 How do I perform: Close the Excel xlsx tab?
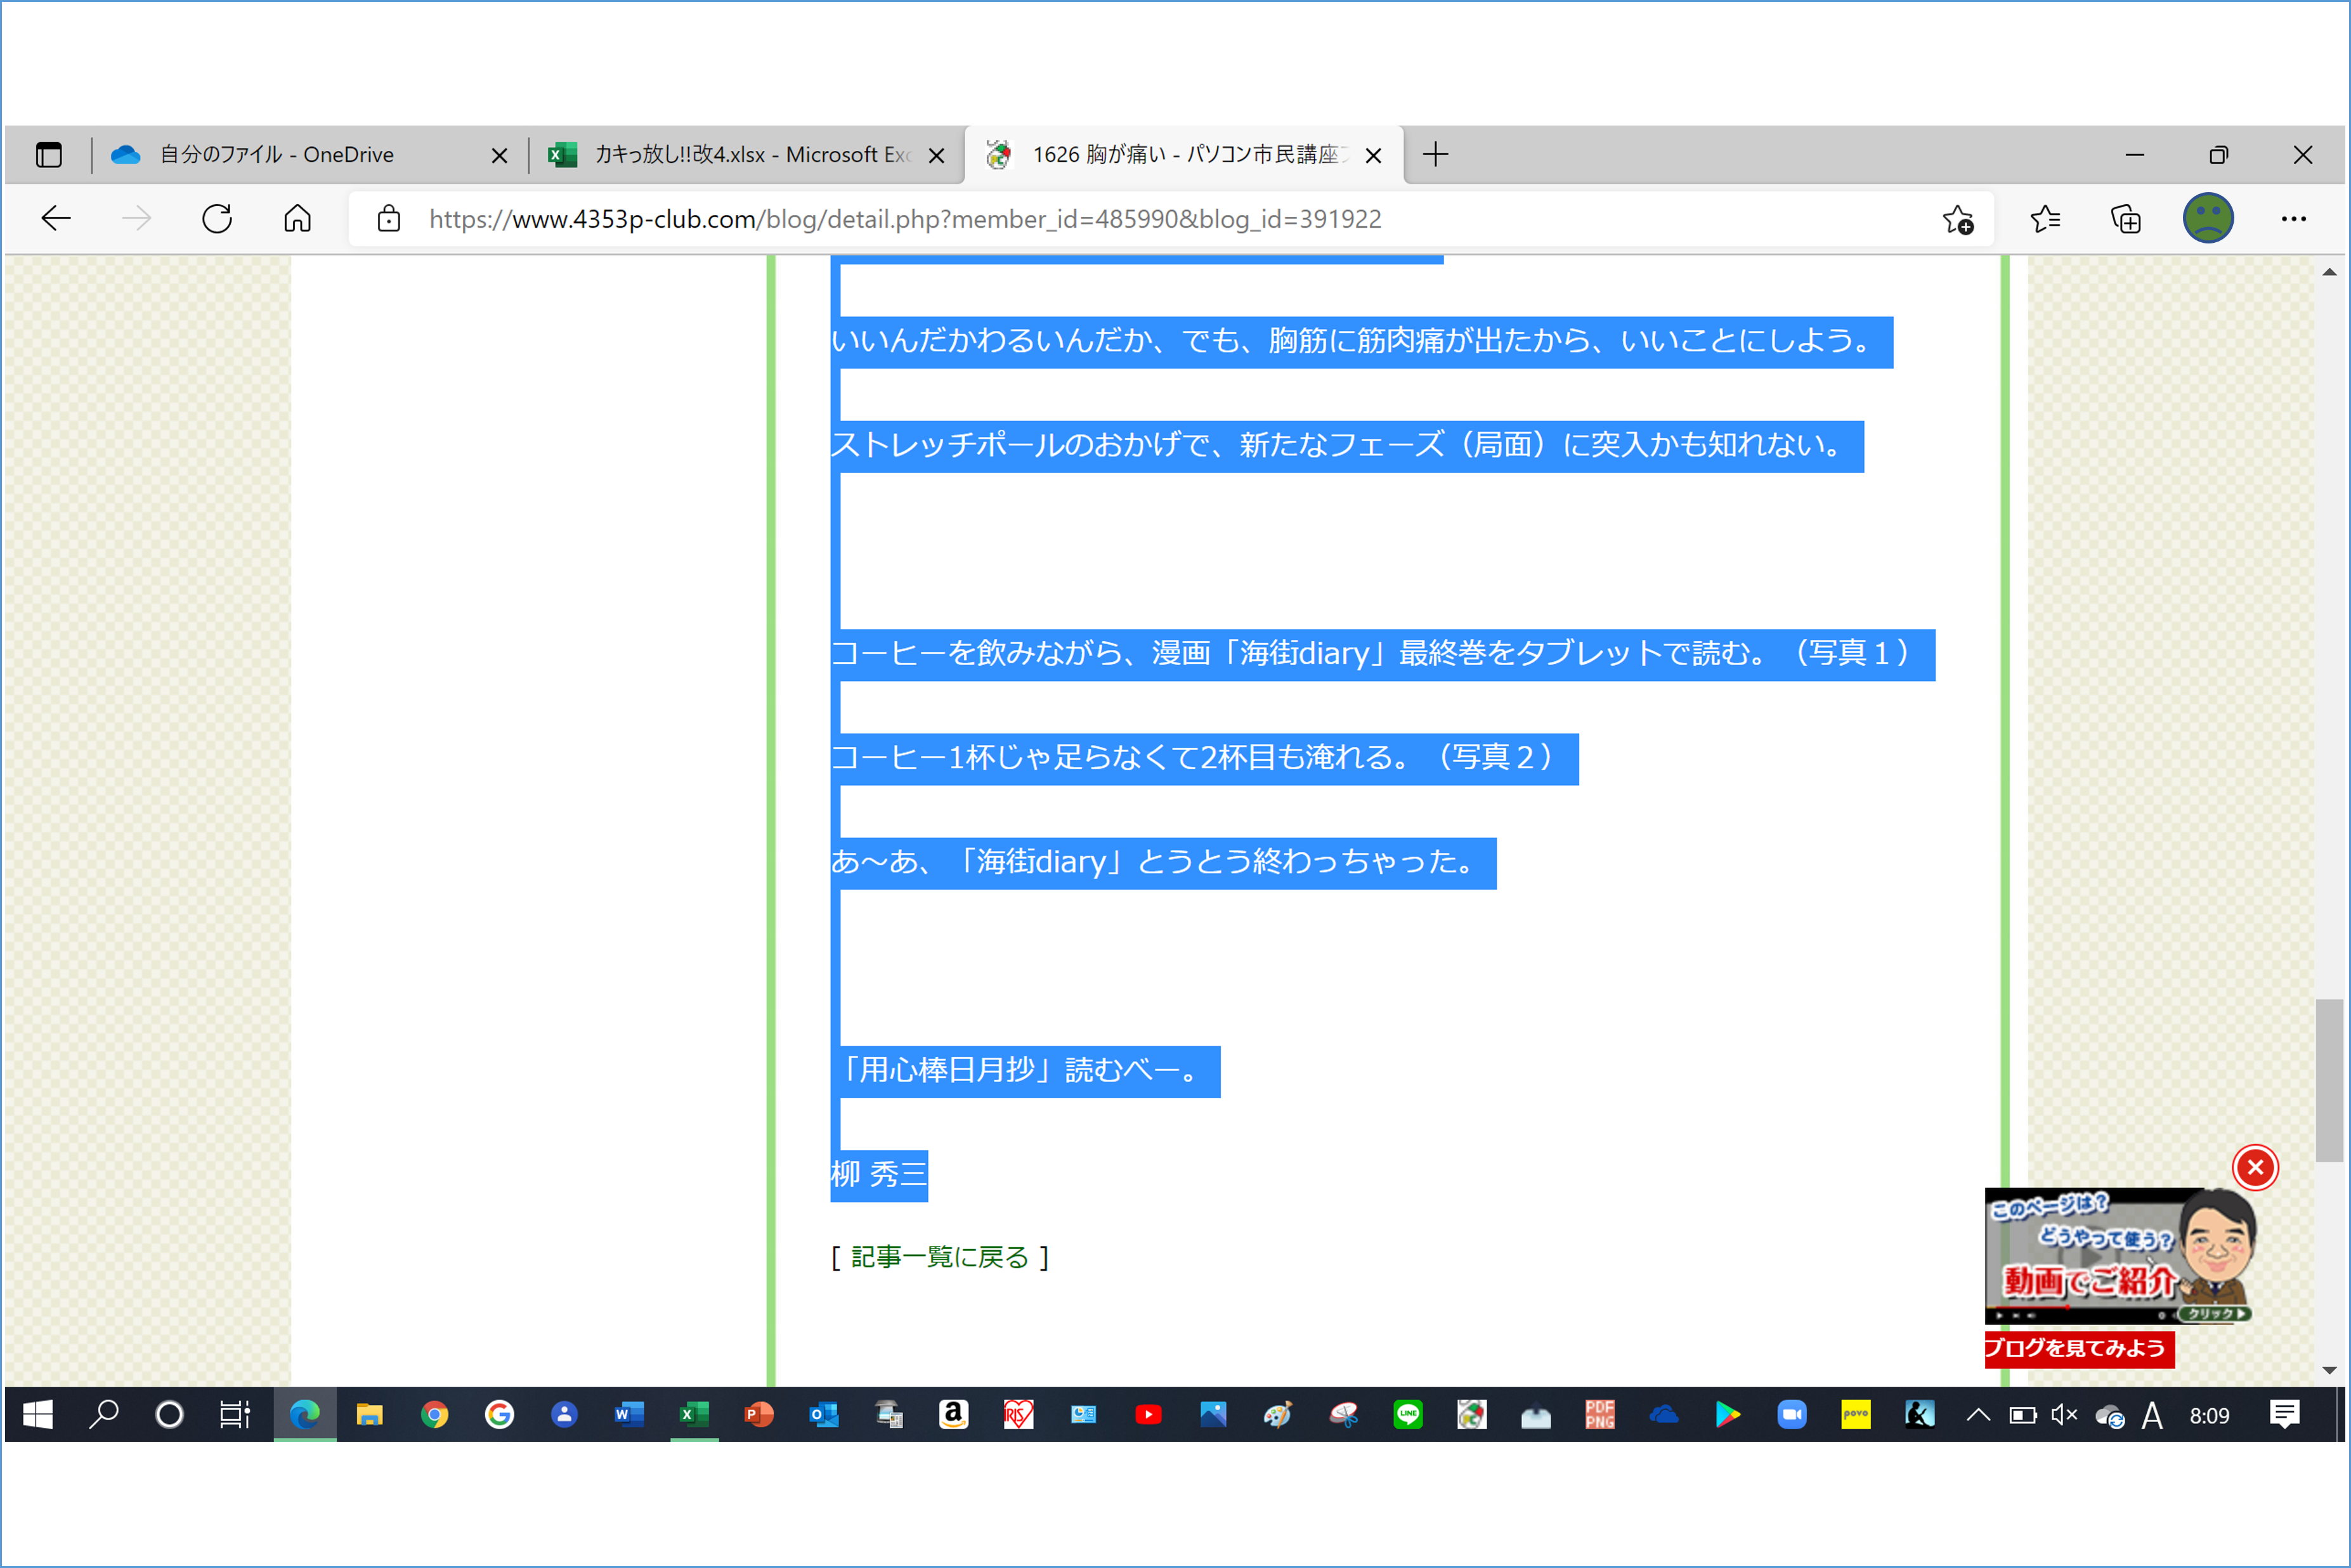(936, 155)
